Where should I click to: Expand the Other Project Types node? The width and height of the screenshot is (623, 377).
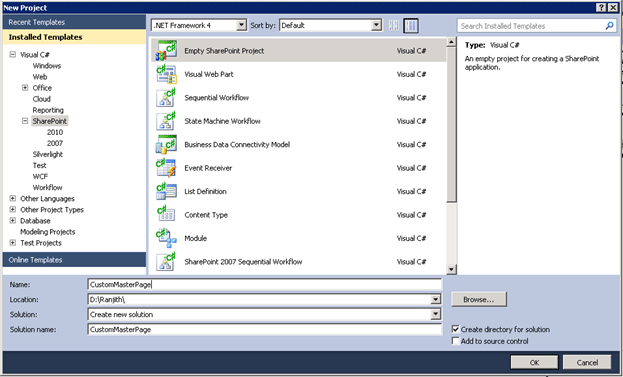[13, 209]
